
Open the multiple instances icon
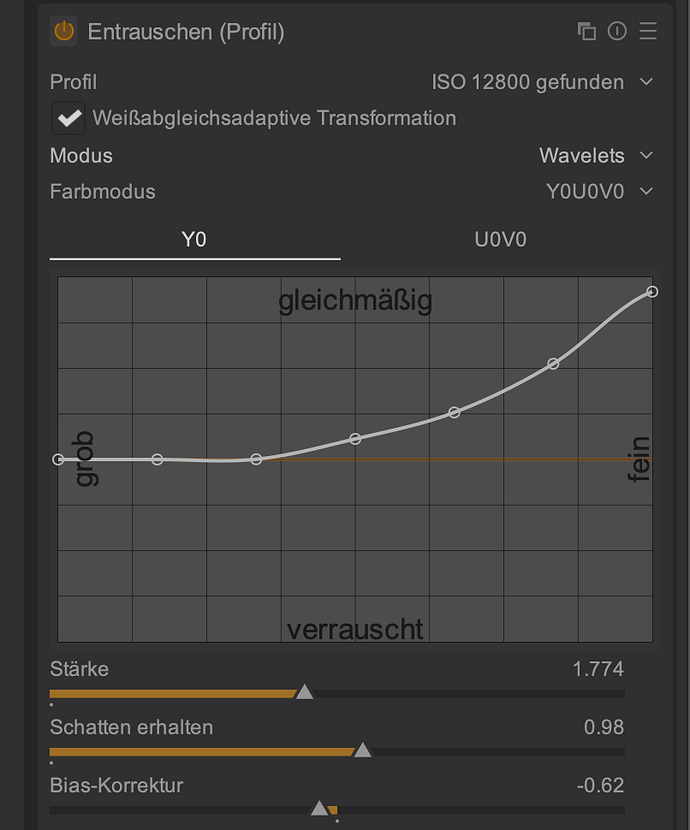586,31
